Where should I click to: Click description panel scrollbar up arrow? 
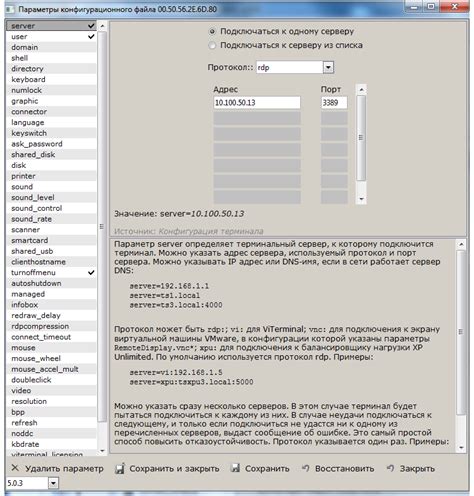461,244
